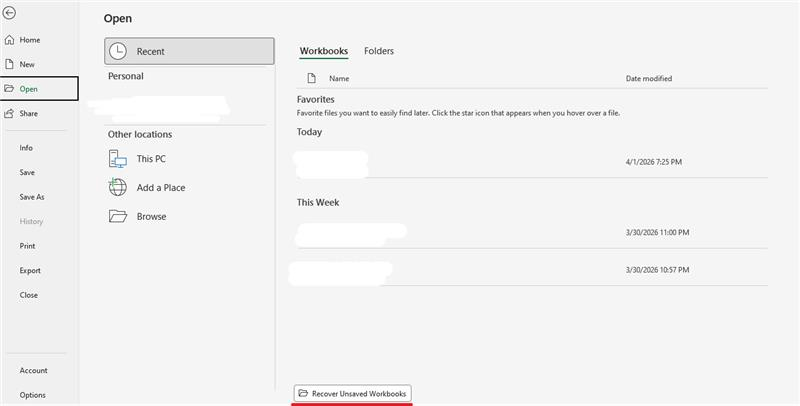The width and height of the screenshot is (800, 406).
Task: Go to Home in backstage menu
Action: [39, 40]
